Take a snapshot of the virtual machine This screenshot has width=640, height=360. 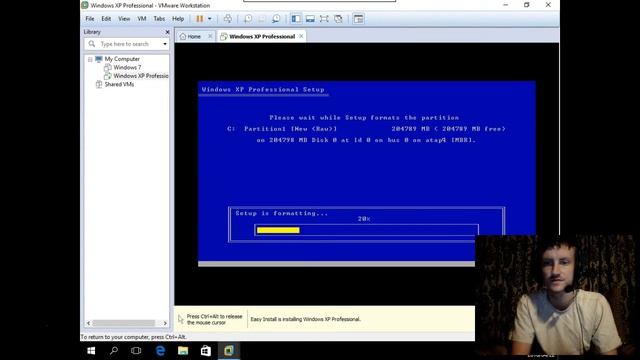pyautogui.click(x=248, y=19)
